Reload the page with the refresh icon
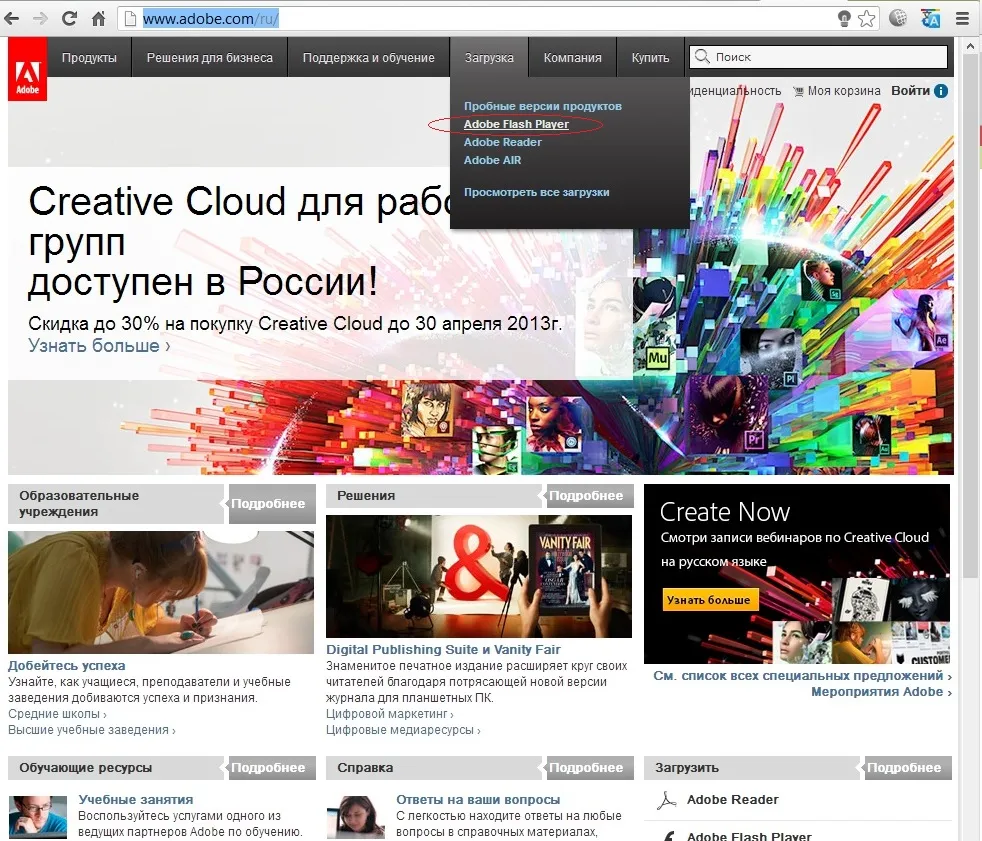 click(69, 18)
